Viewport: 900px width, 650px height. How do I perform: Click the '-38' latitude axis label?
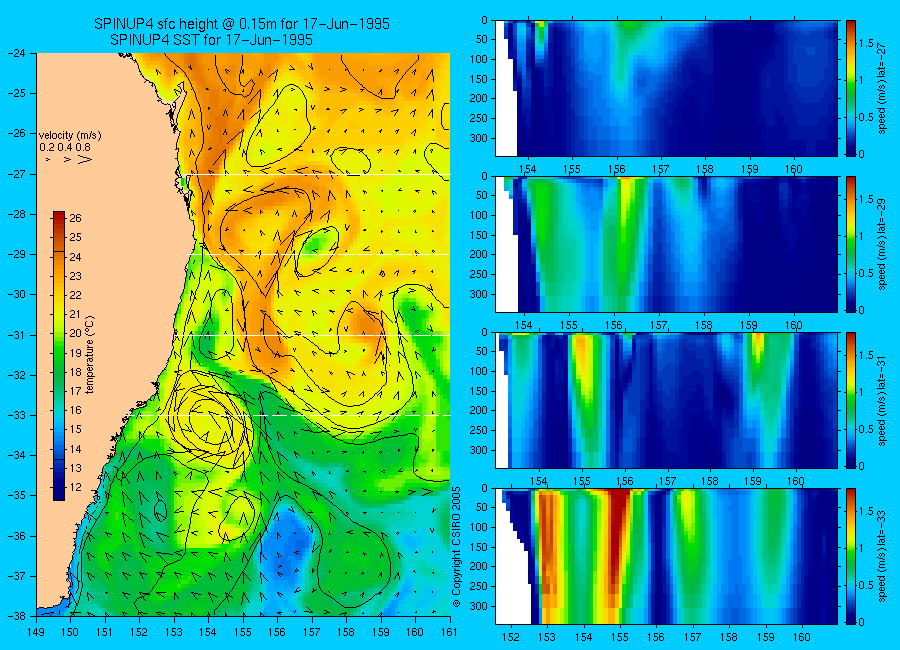point(15,616)
